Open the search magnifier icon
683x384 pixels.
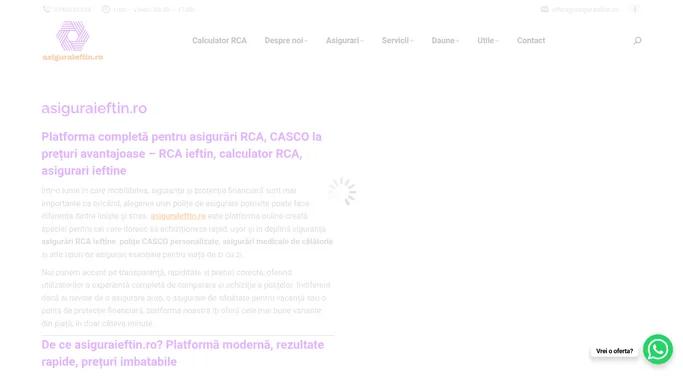point(637,40)
